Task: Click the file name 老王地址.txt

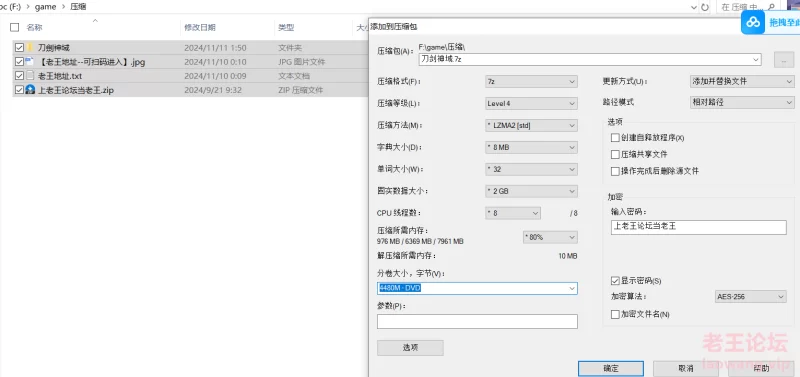Action: 60,76
